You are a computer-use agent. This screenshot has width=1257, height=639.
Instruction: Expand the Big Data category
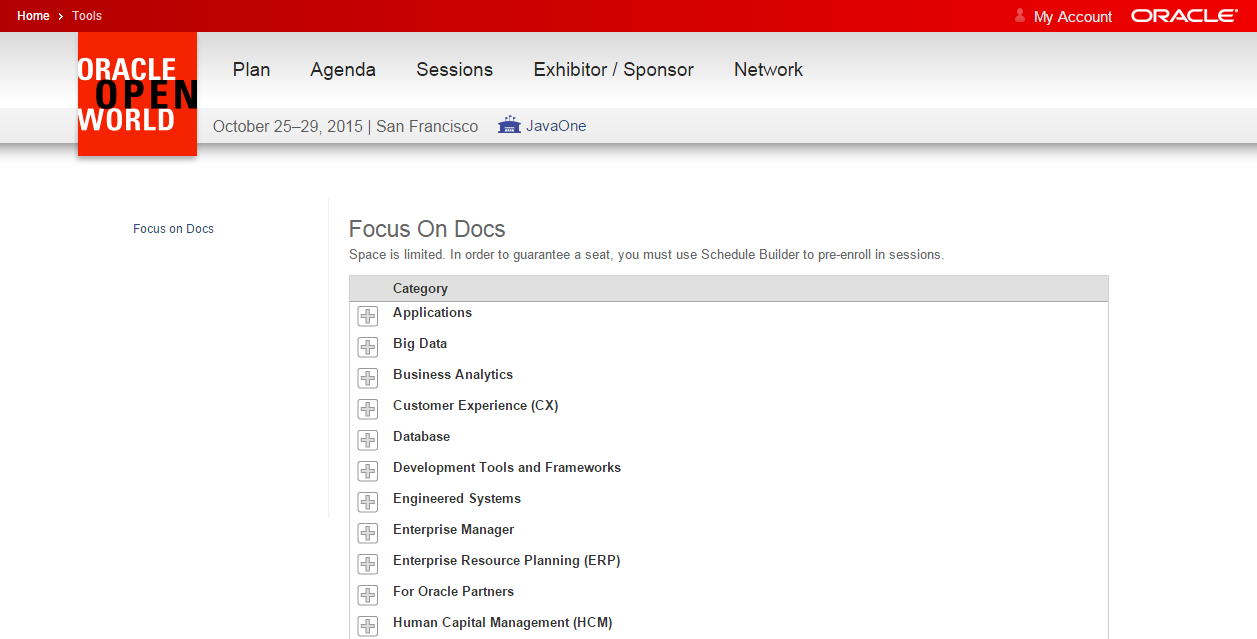tap(368, 347)
